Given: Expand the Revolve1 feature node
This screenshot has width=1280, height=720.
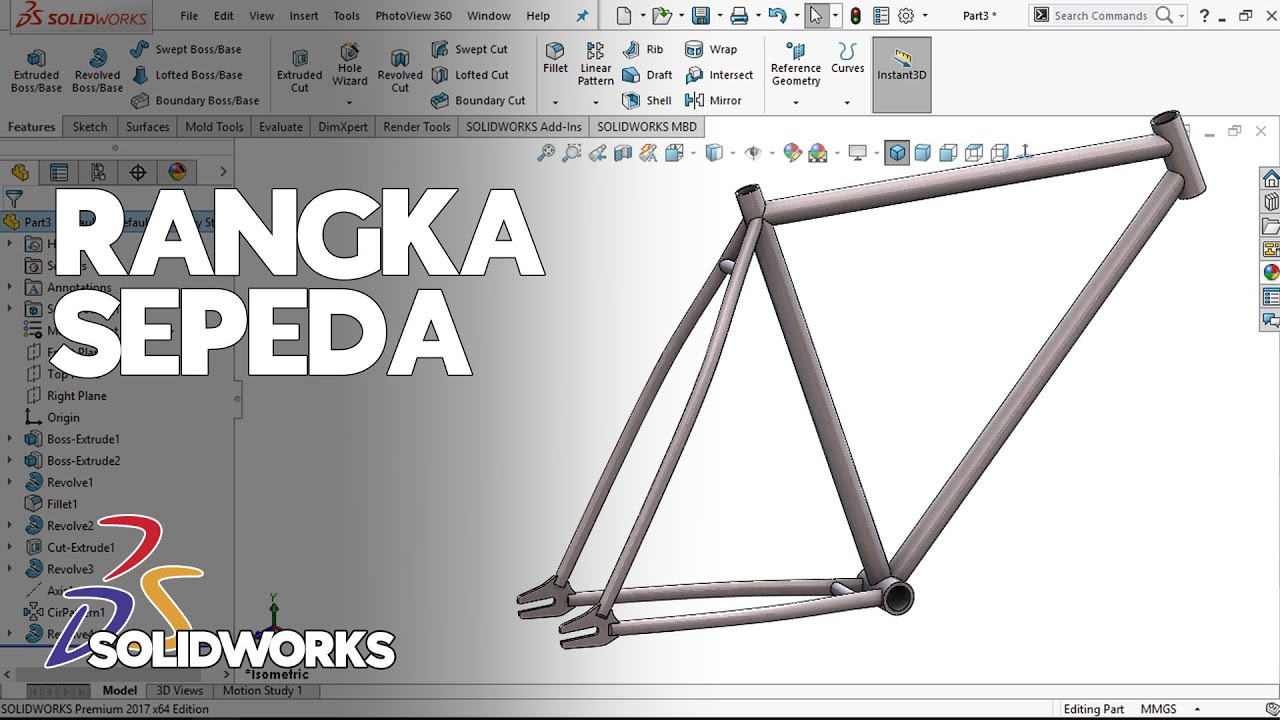Looking at the screenshot, I should (x=10, y=482).
